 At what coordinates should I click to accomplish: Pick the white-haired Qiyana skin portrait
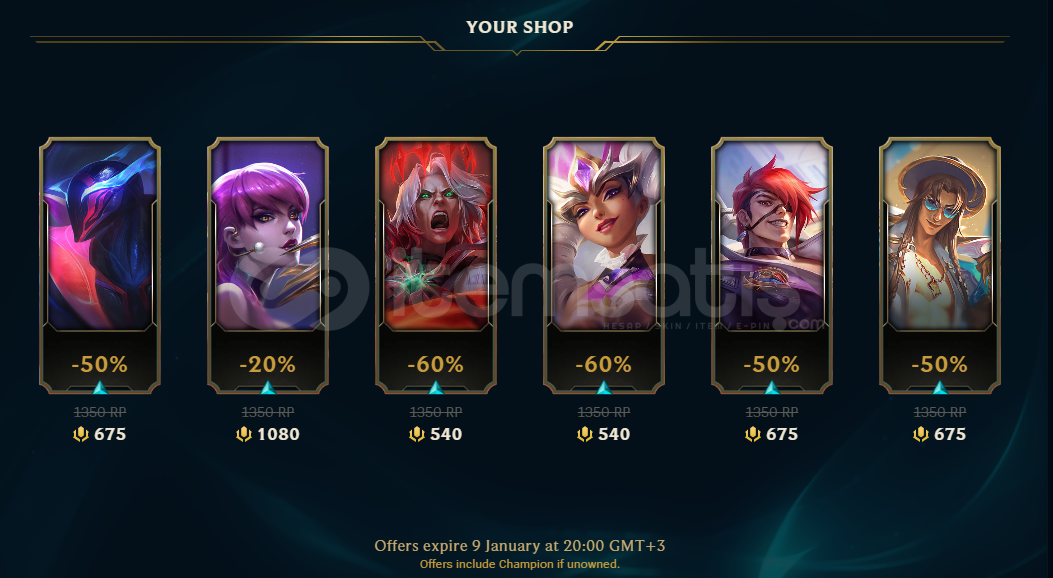[604, 235]
